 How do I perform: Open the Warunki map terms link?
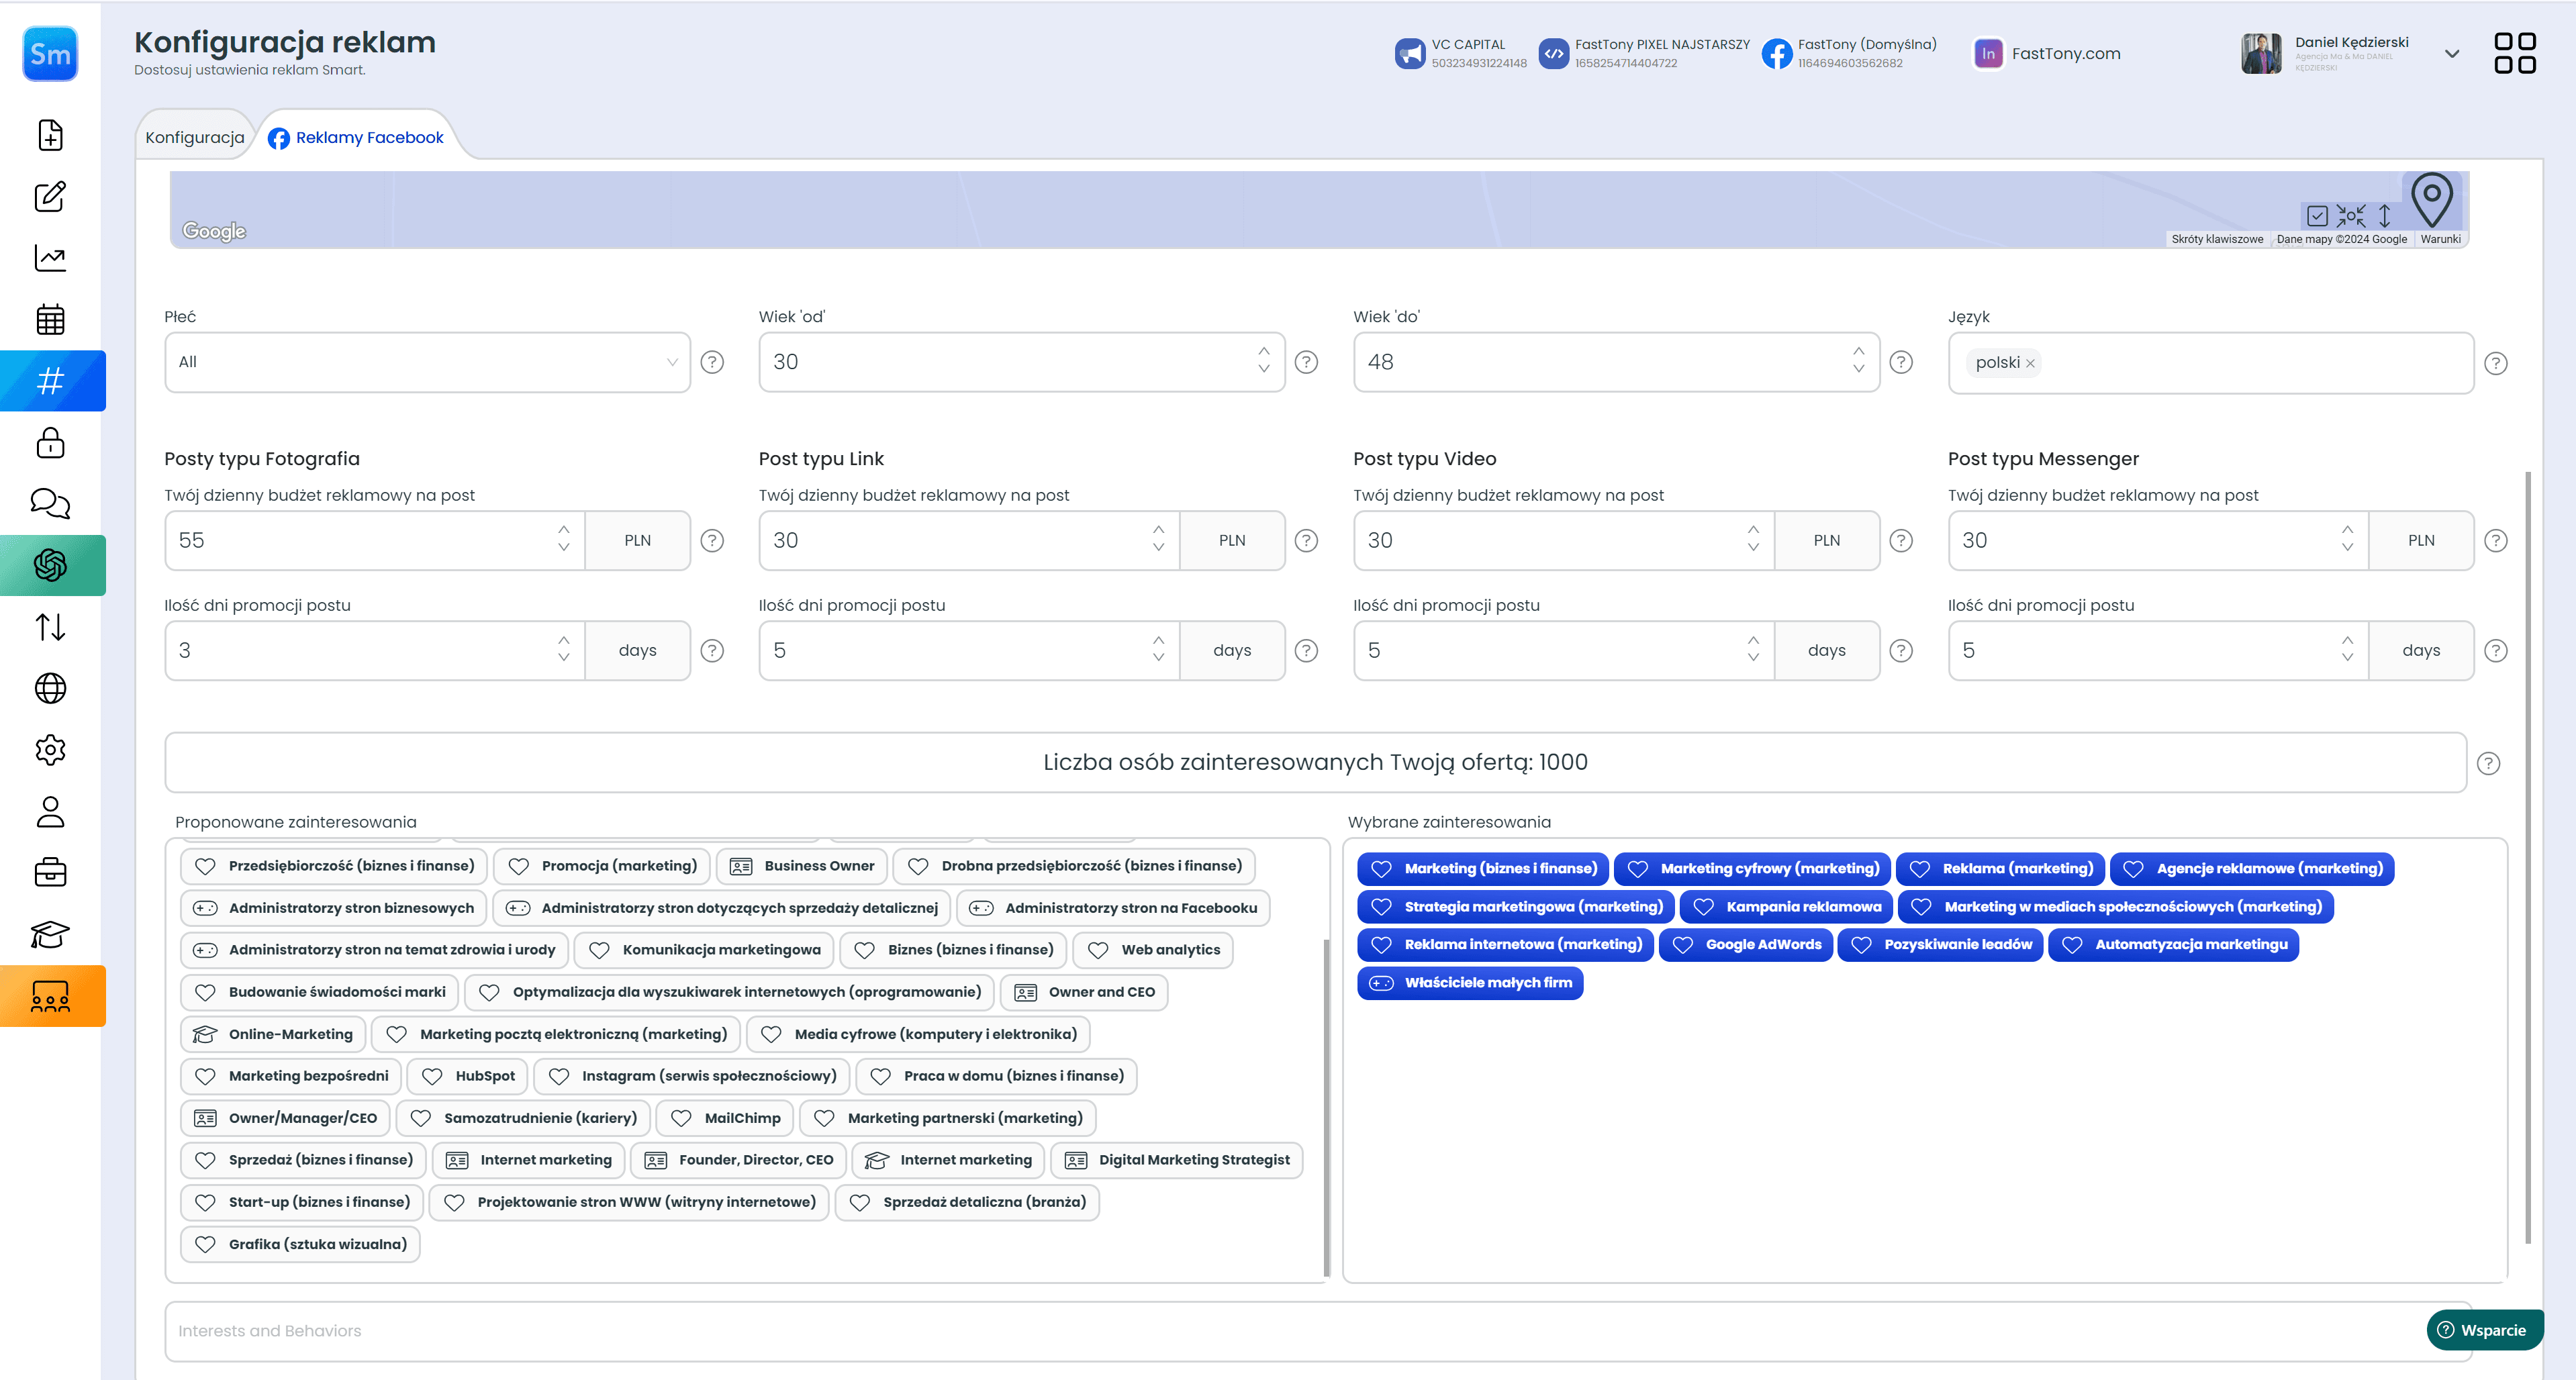[2440, 240]
